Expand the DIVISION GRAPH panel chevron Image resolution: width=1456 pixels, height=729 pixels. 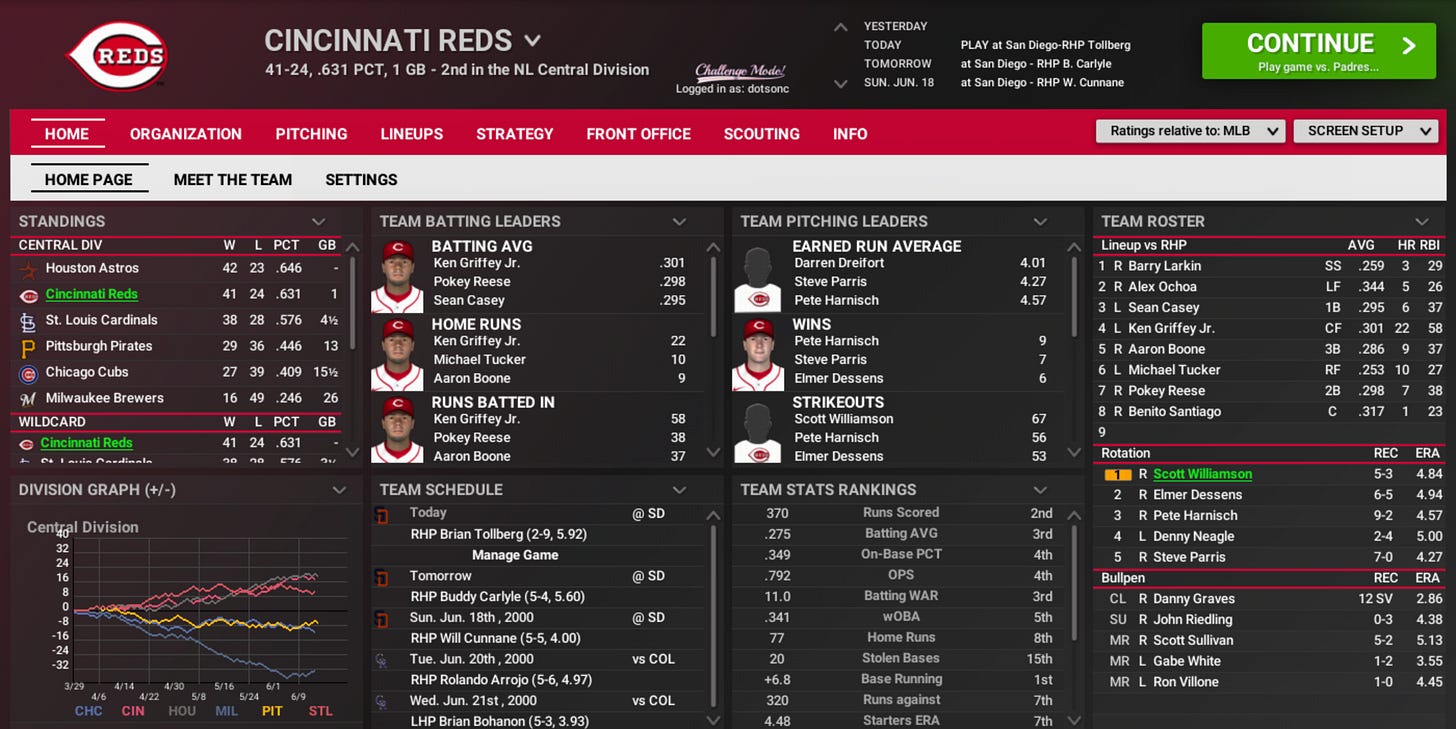[339, 490]
